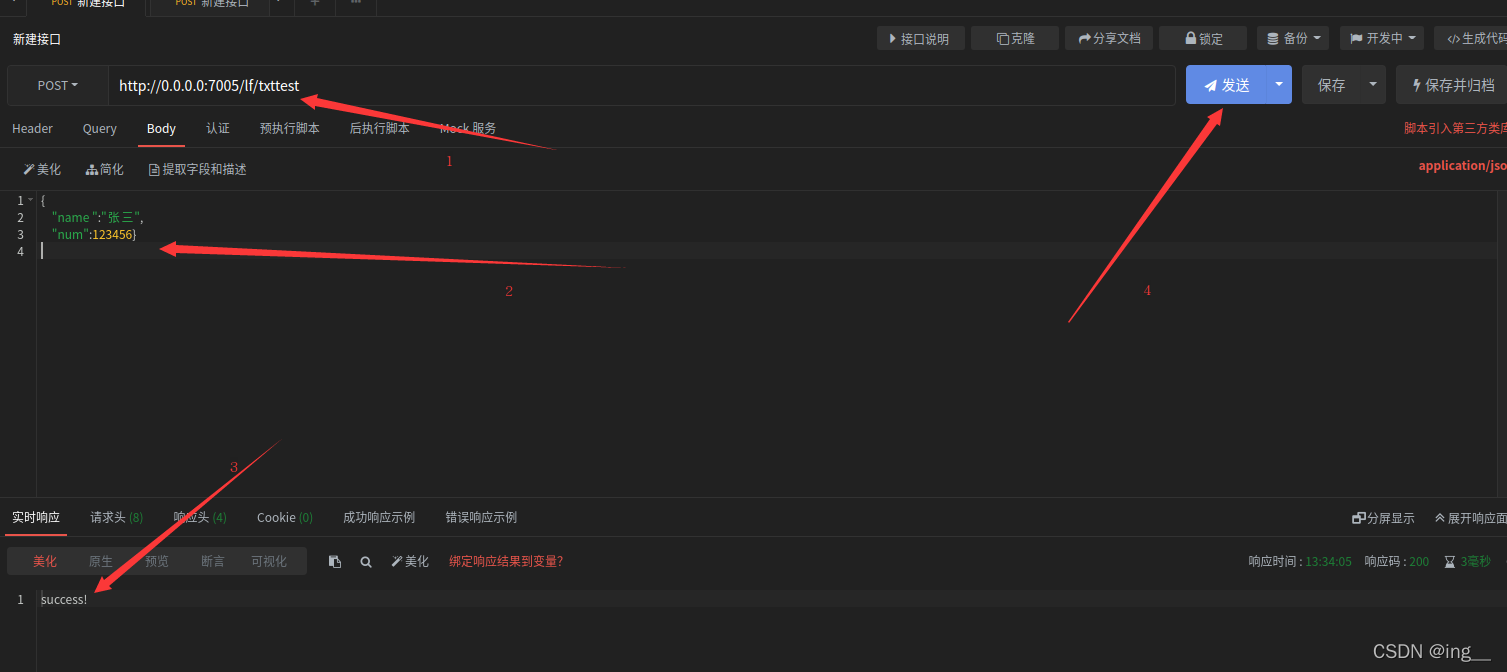
Task: Click the copy response icon
Action: point(335,561)
